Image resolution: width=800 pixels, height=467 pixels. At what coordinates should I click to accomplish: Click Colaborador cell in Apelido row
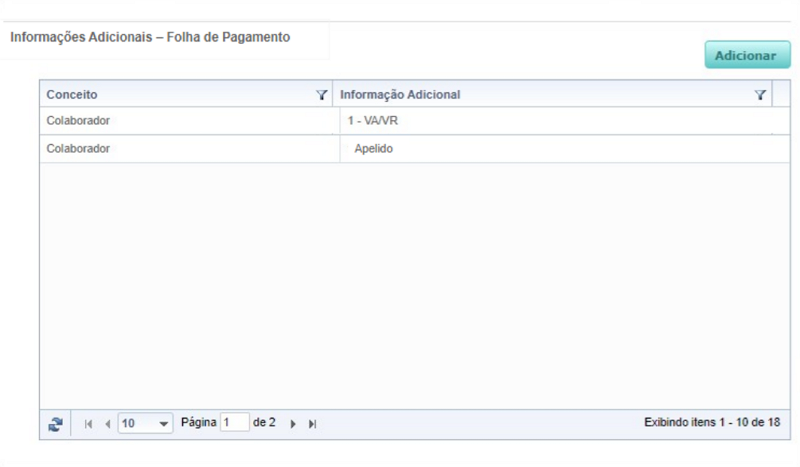[x=78, y=149]
